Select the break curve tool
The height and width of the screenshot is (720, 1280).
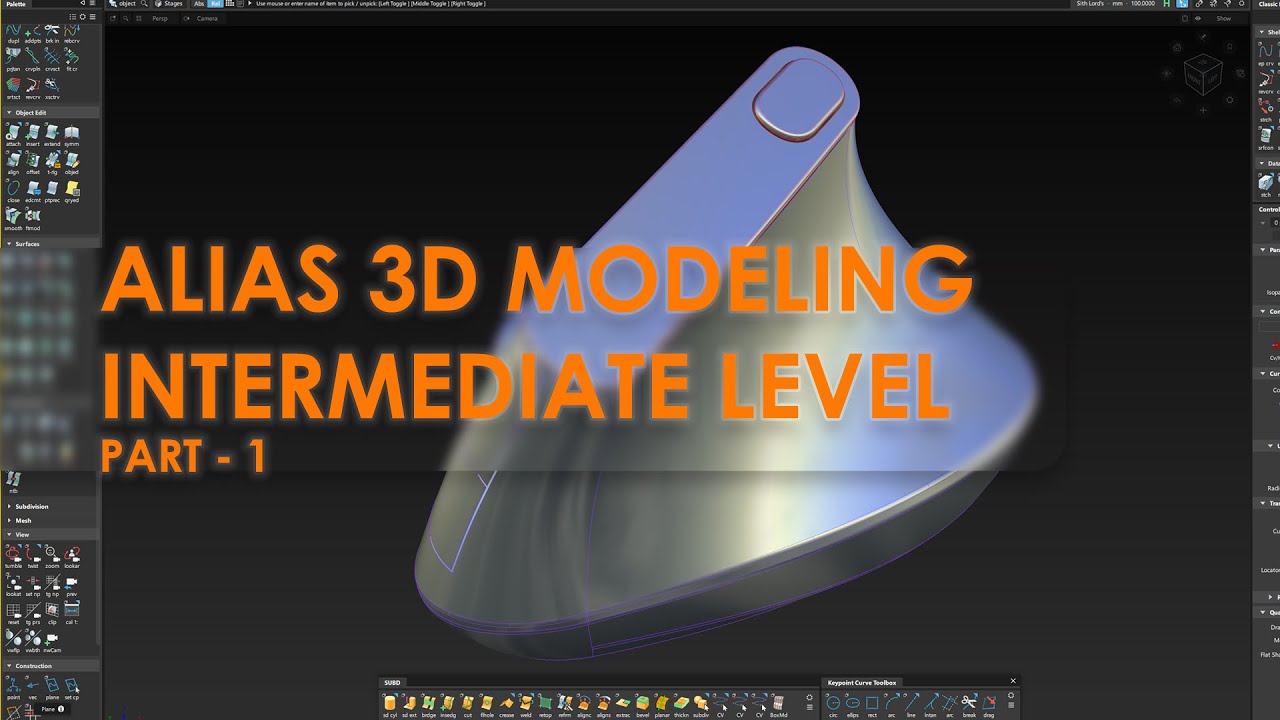click(969, 706)
